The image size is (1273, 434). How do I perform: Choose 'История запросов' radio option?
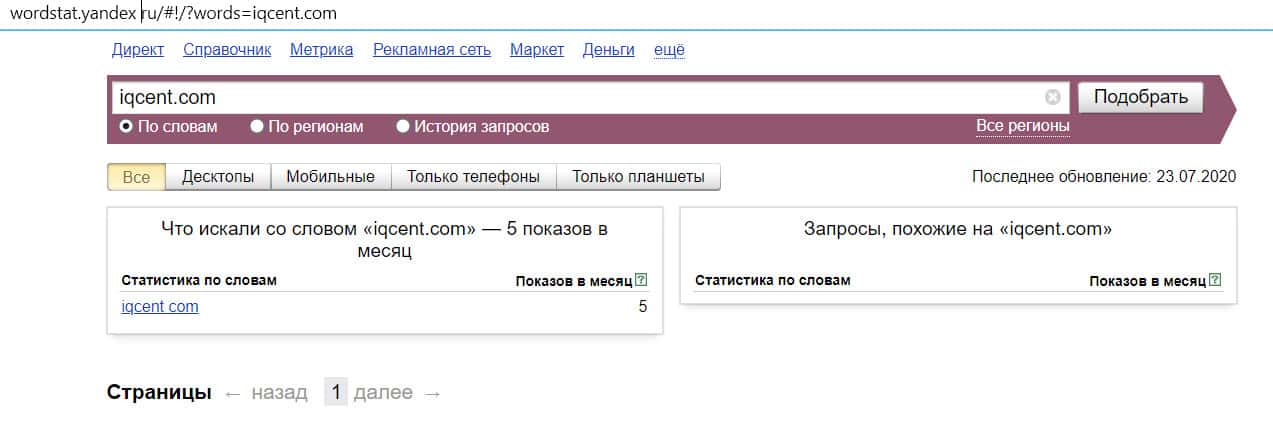(403, 127)
